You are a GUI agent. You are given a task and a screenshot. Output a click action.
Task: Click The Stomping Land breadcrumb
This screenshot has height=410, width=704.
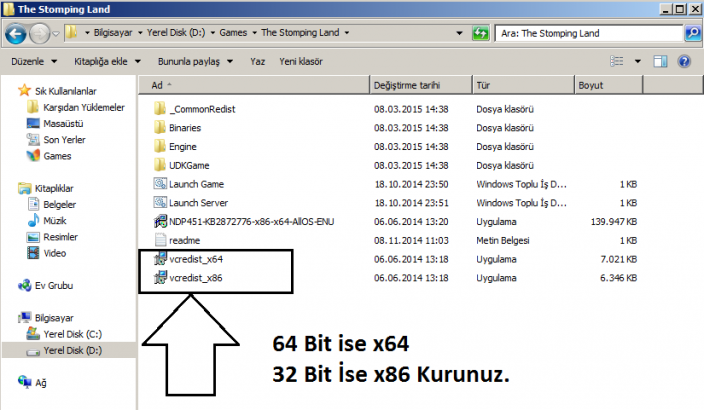click(x=300, y=33)
